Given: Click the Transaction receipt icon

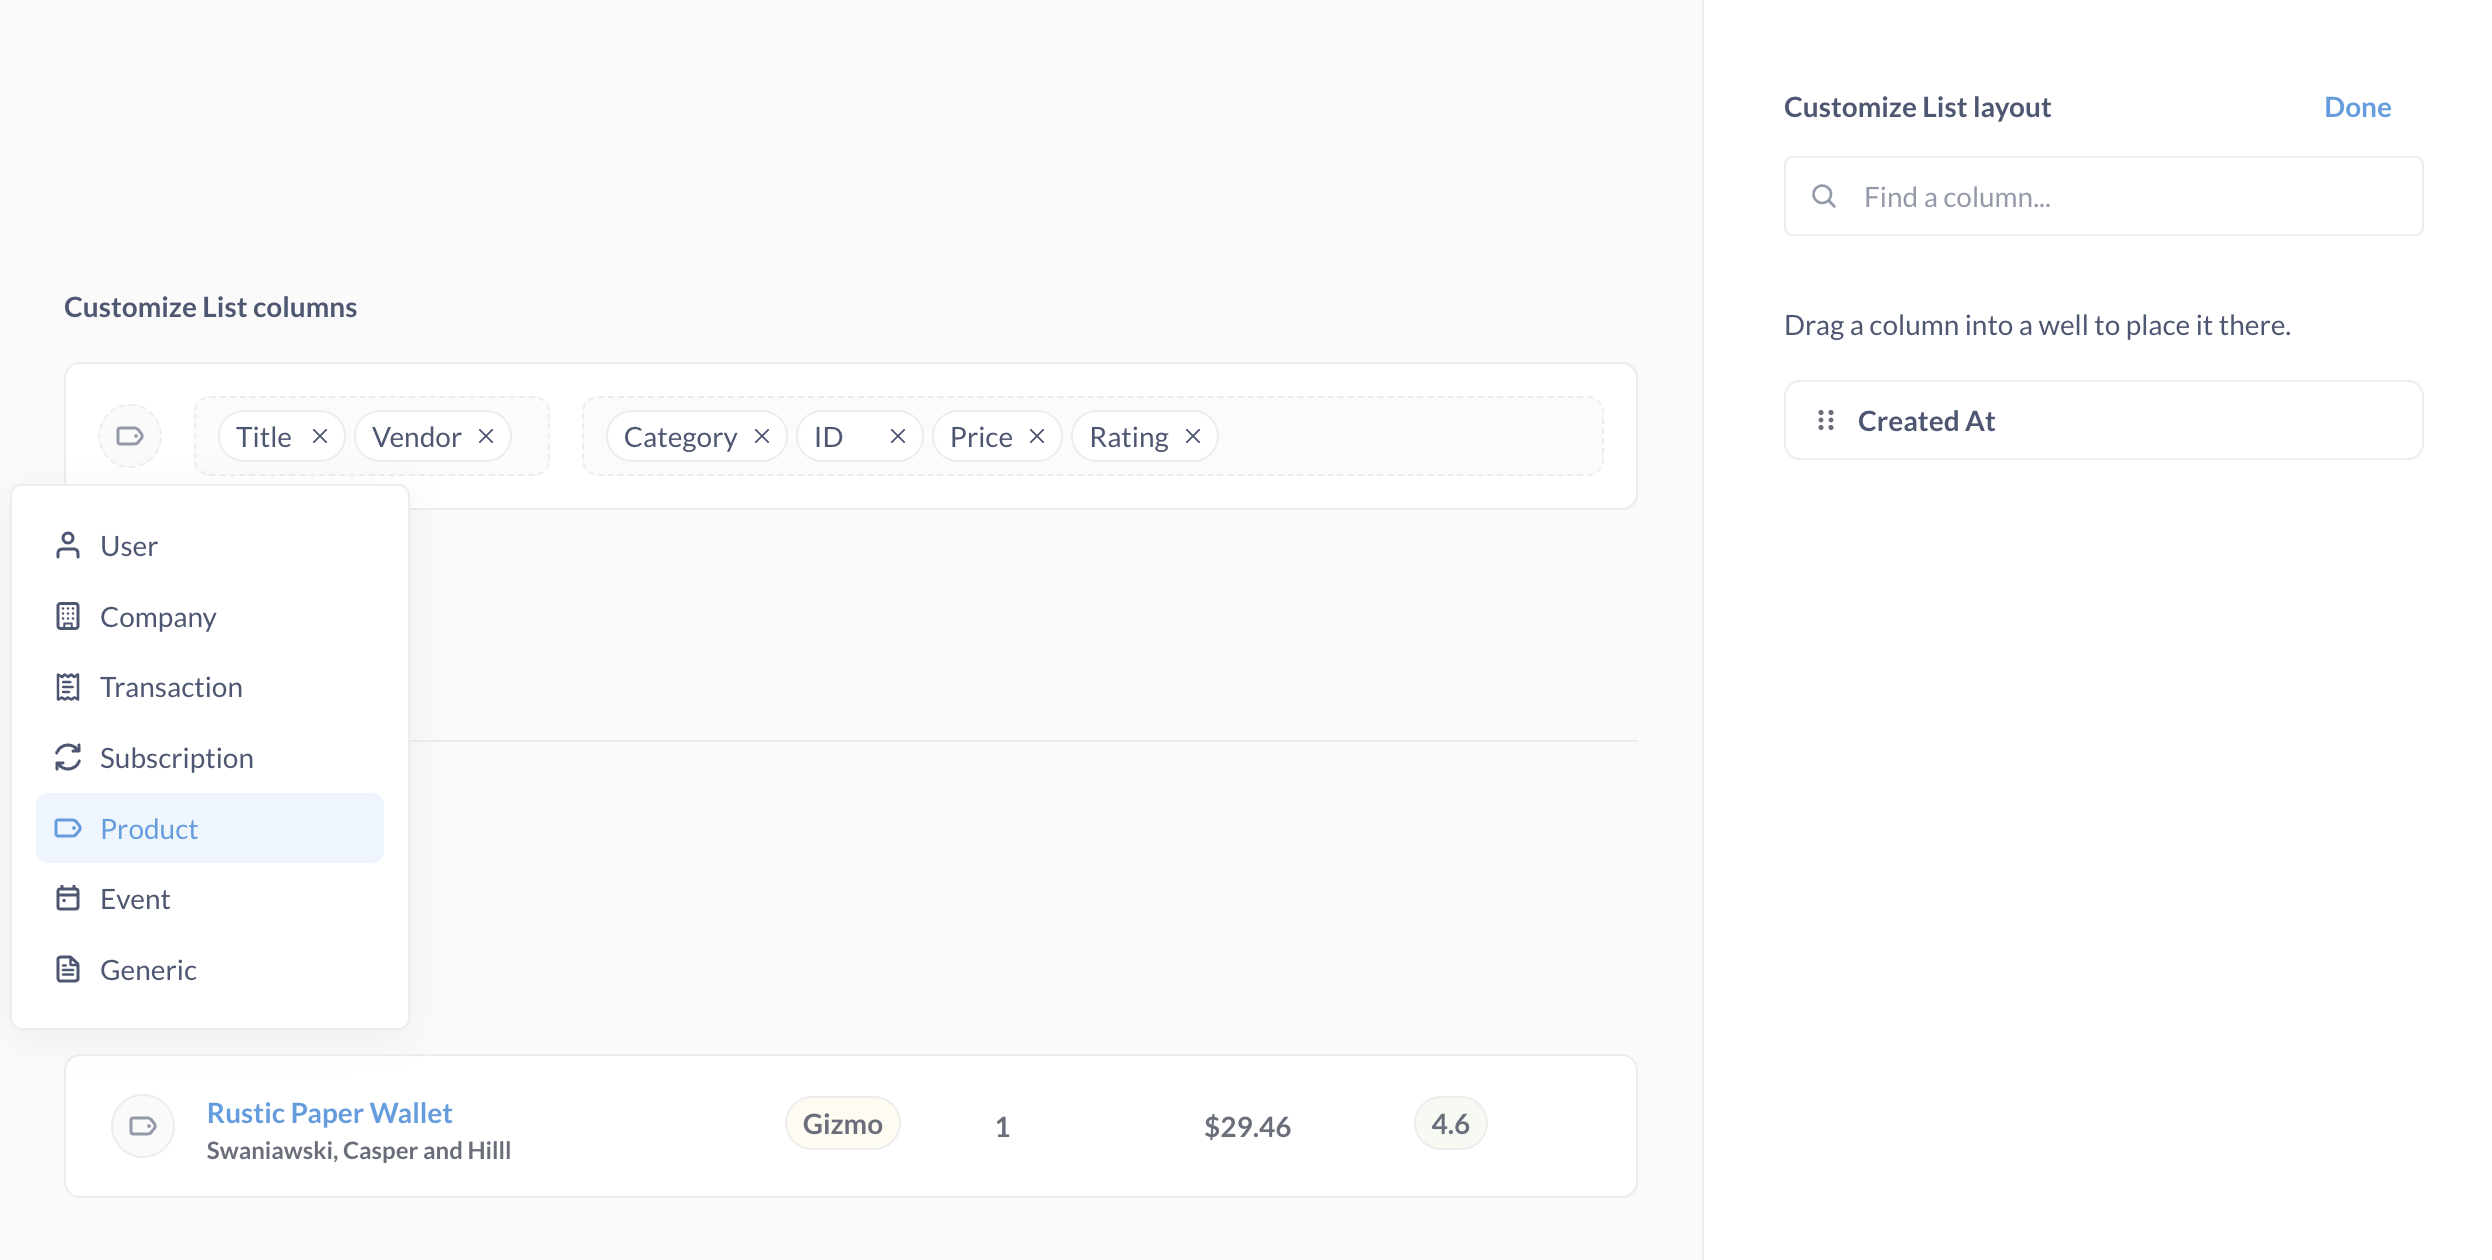Looking at the screenshot, I should pos(68,687).
